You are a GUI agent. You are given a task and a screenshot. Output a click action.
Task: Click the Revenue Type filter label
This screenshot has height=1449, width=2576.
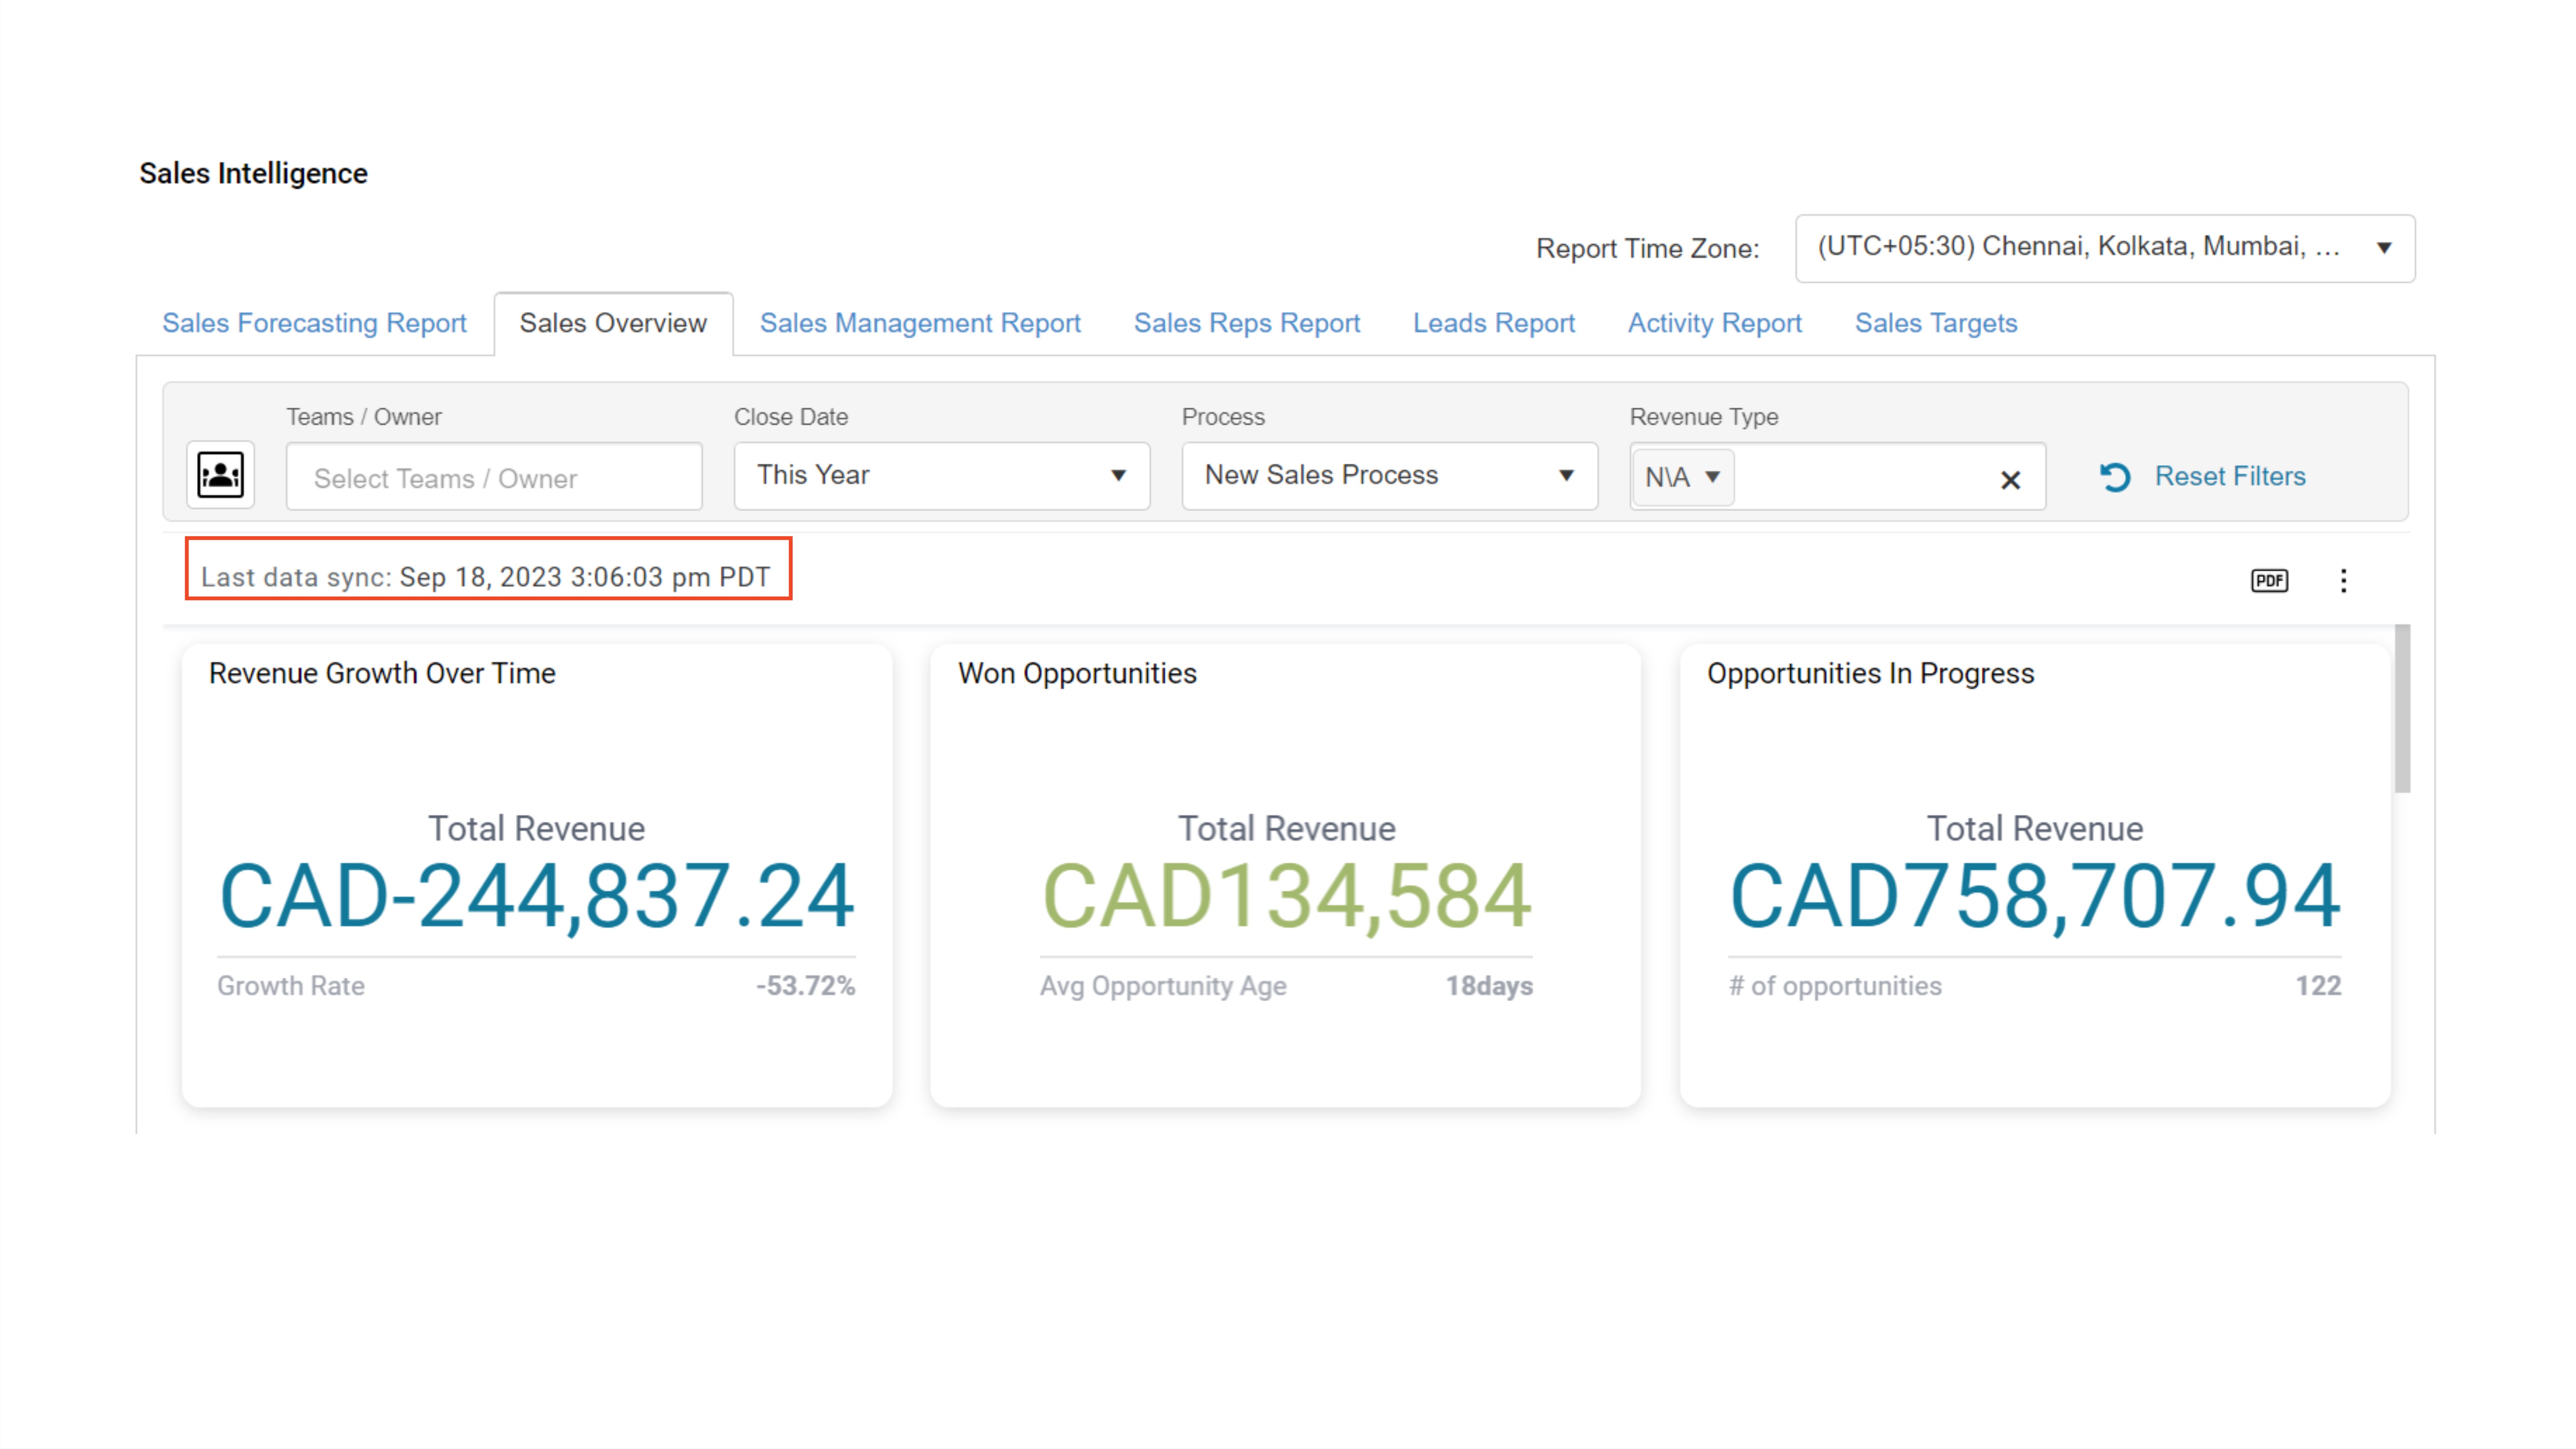pos(1703,417)
